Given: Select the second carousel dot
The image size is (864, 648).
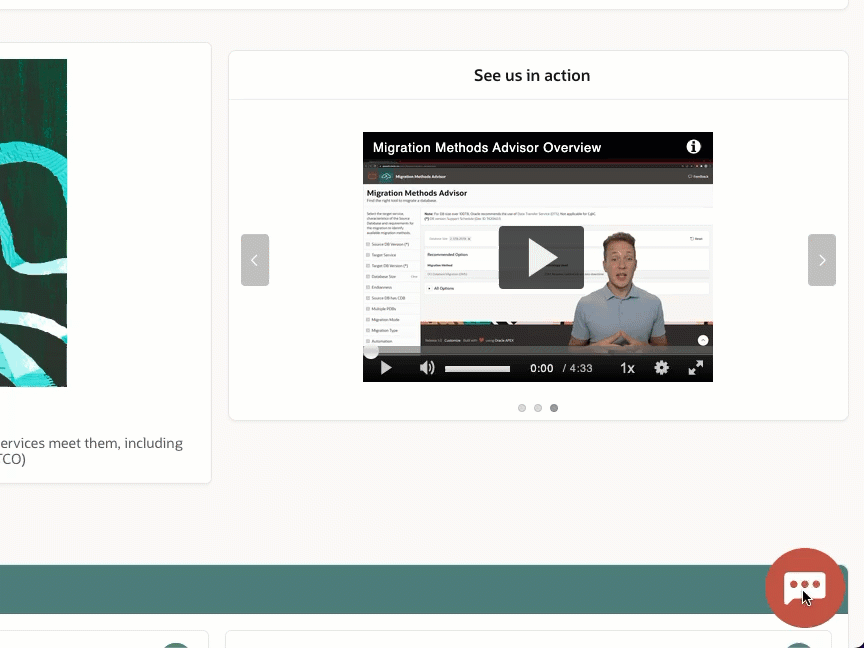Looking at the screenshot, I should coord(538,408).
